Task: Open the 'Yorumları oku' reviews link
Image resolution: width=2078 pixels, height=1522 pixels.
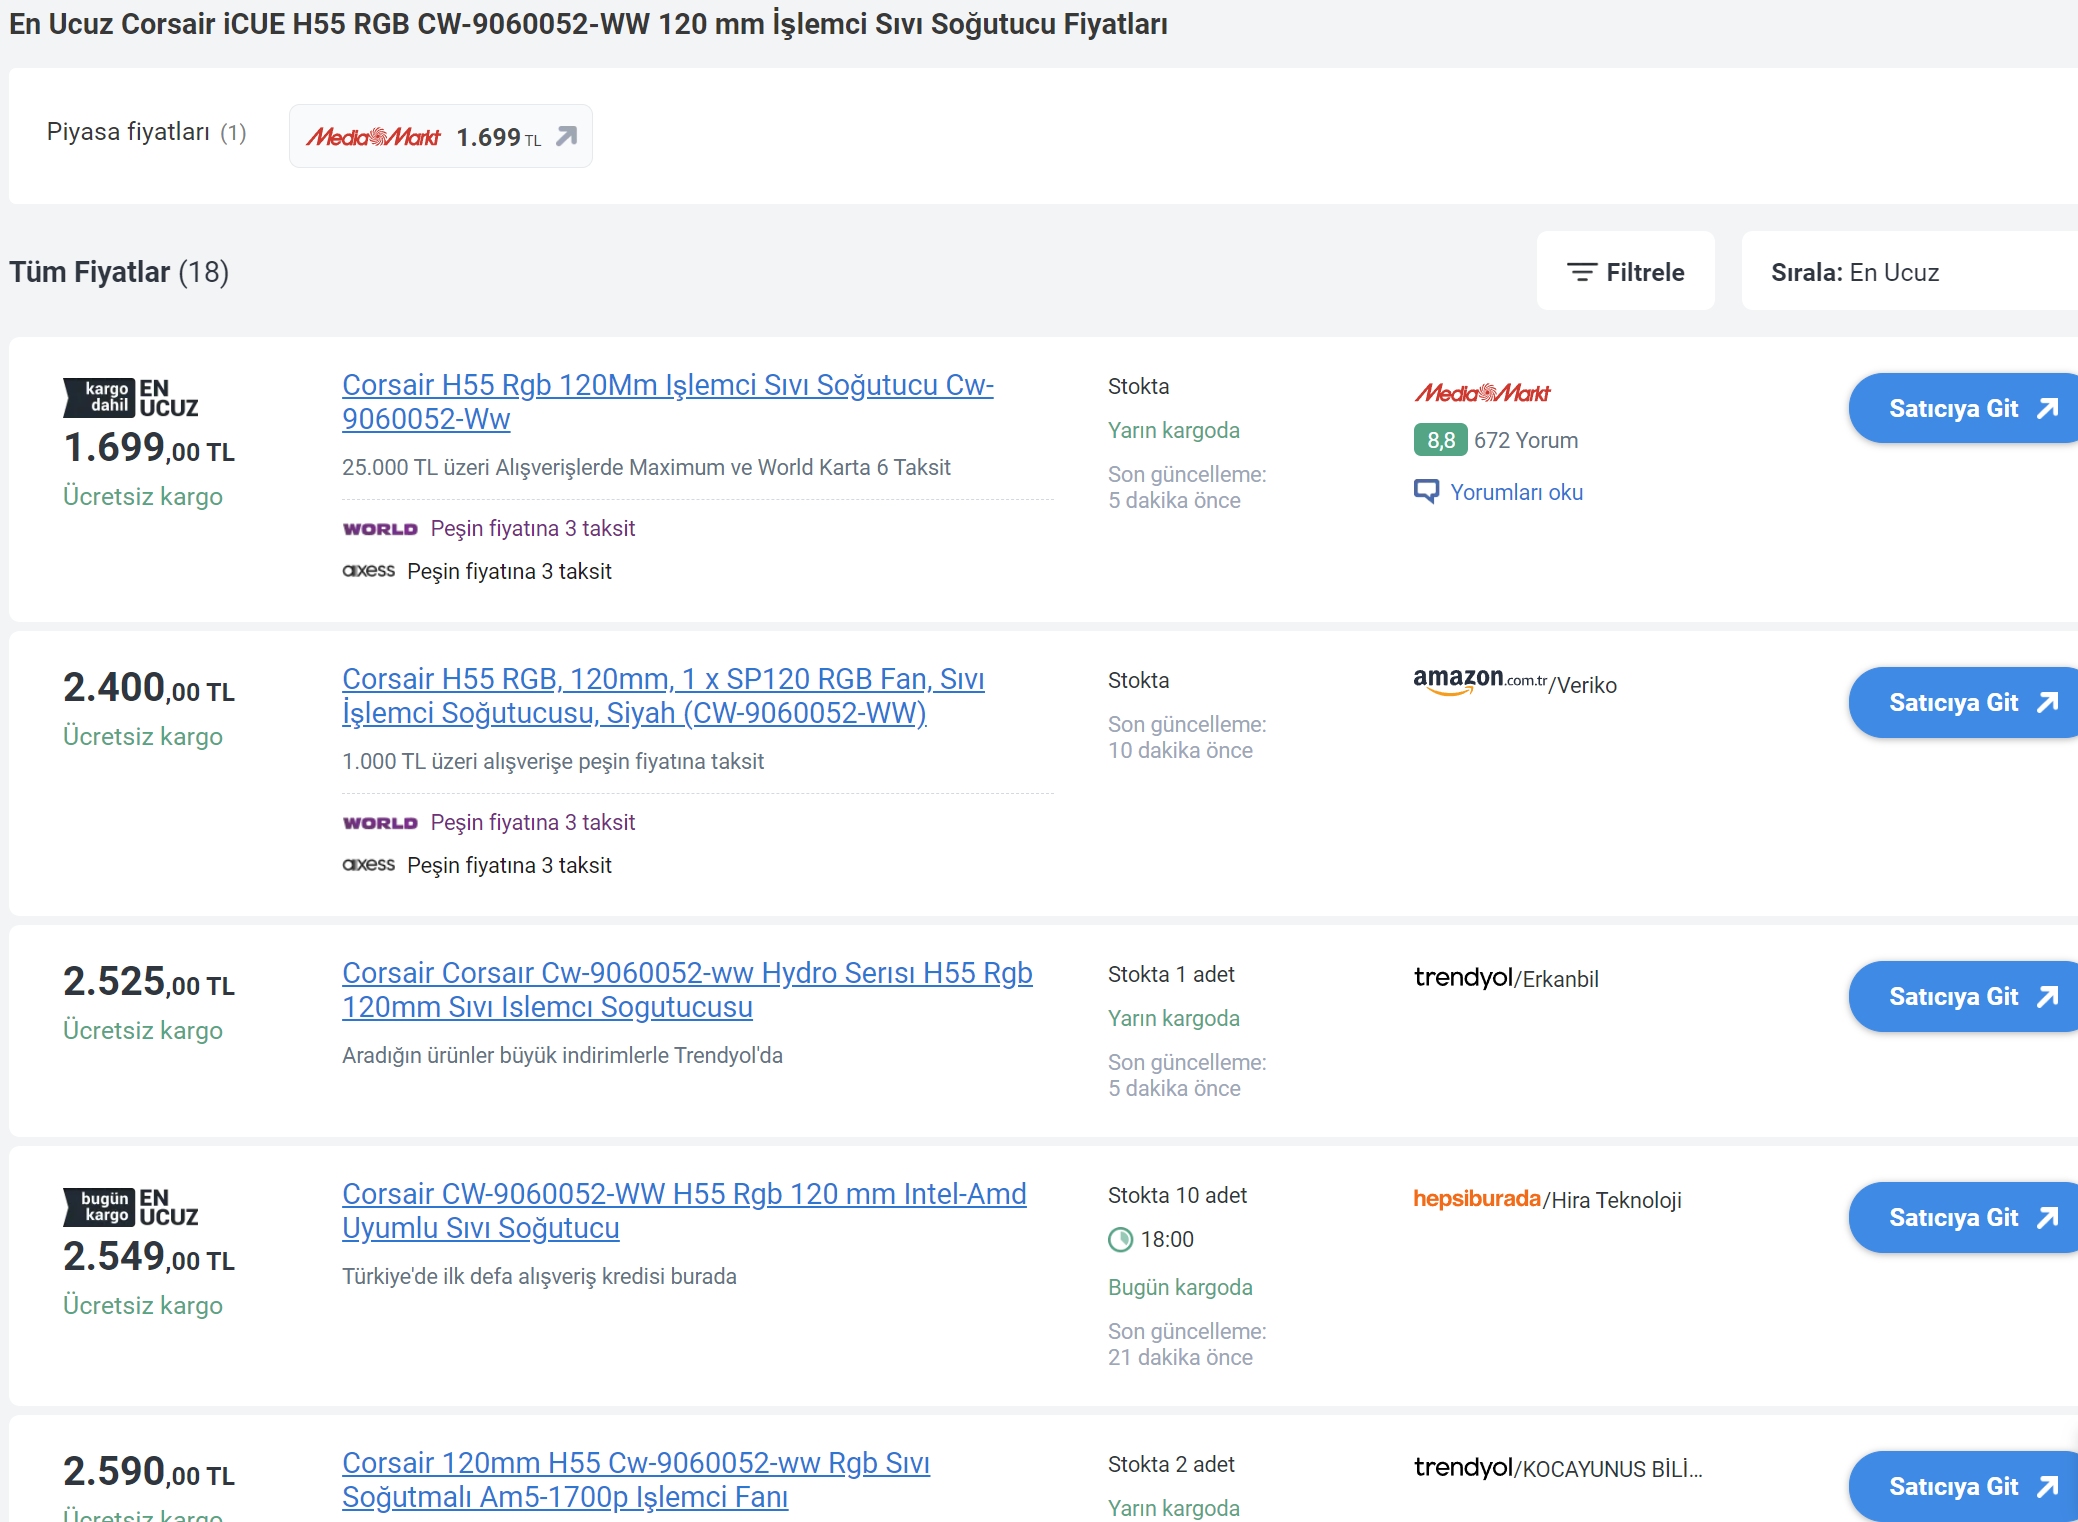Action: 1516,492
